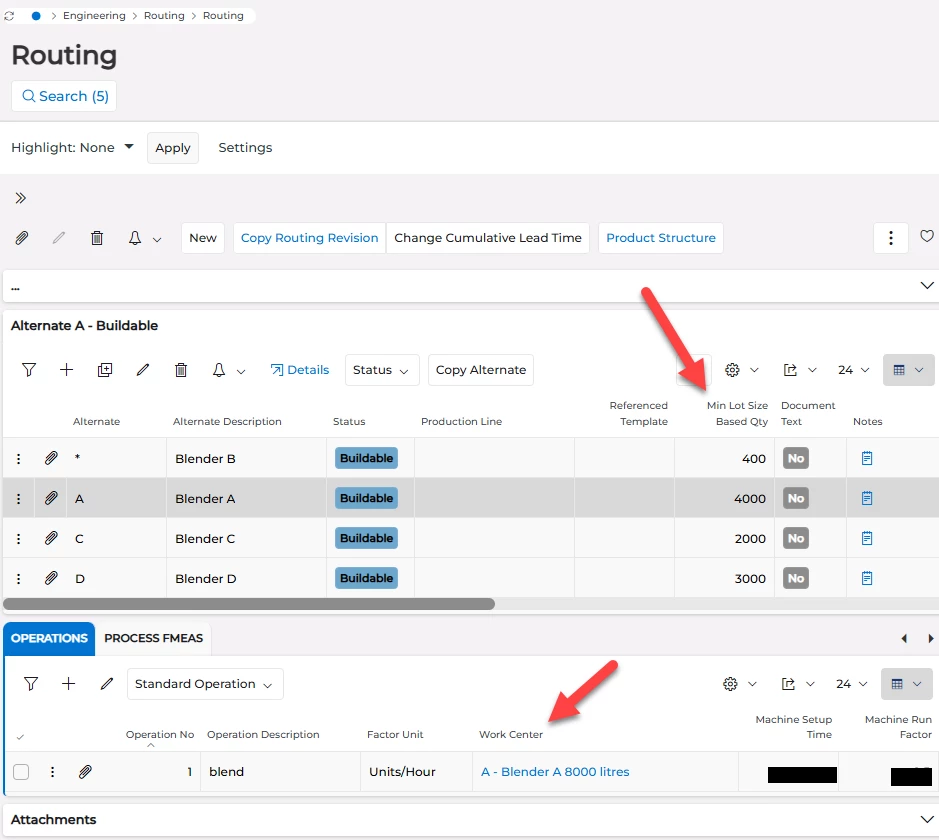Expand the side panel with double chevron
Screen dimensions: 939x840
click(20, 198)
